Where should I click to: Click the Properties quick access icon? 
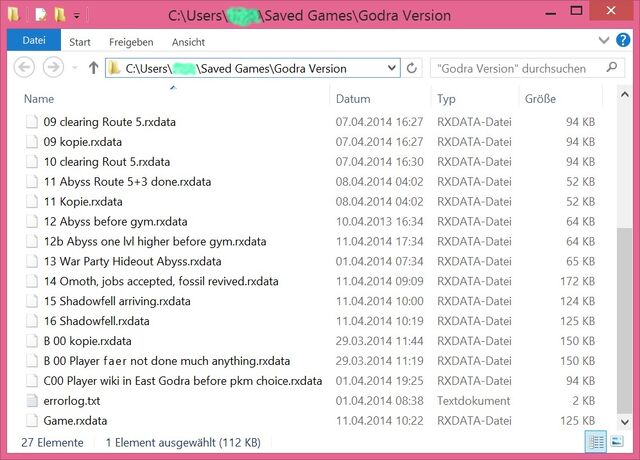pos(41,15)
